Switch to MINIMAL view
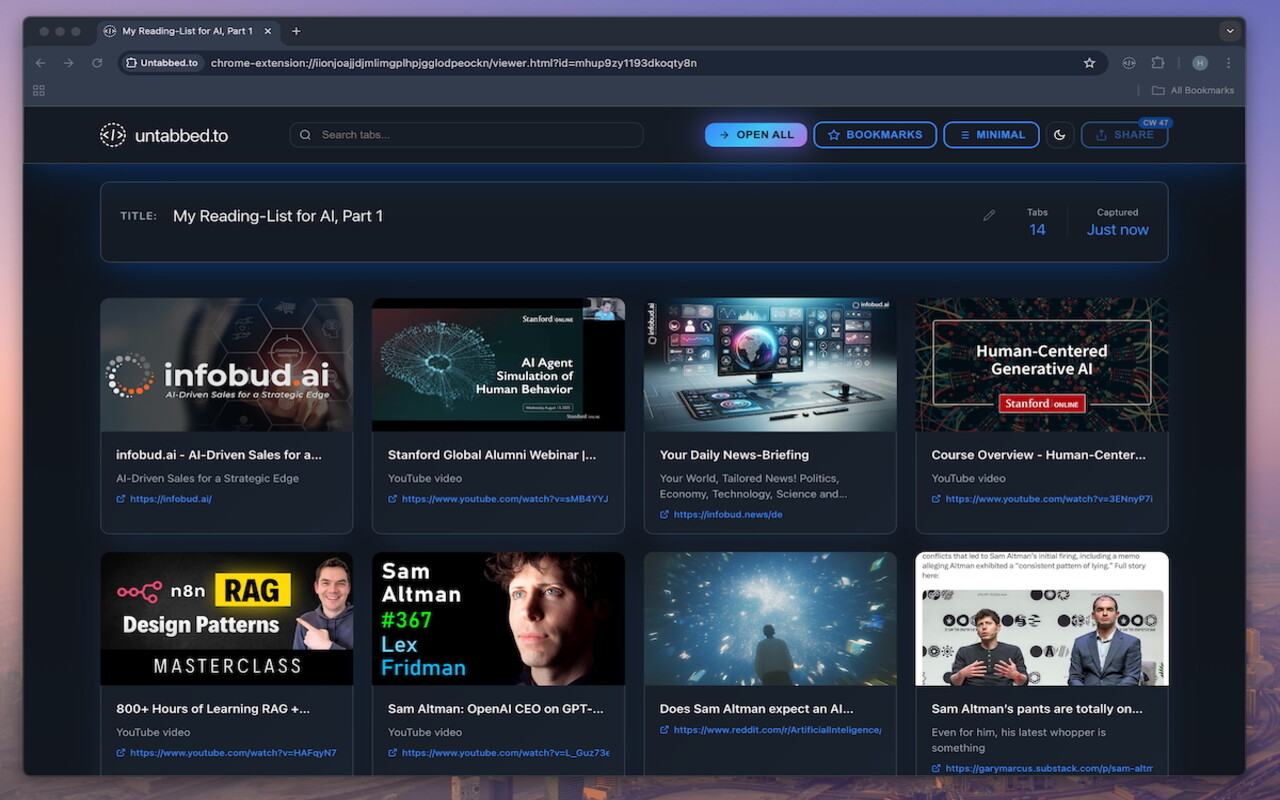1280x800 pixels. (x=991, y=135)
